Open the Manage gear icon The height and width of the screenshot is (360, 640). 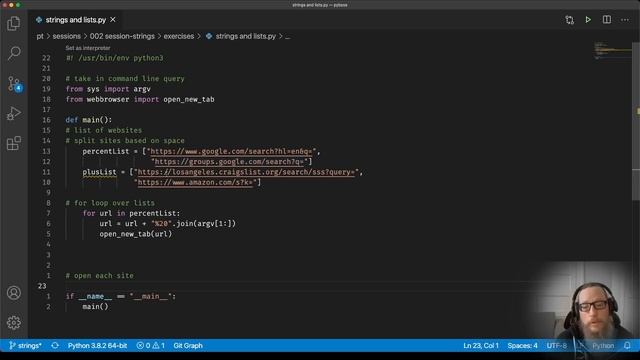point(13,322)
